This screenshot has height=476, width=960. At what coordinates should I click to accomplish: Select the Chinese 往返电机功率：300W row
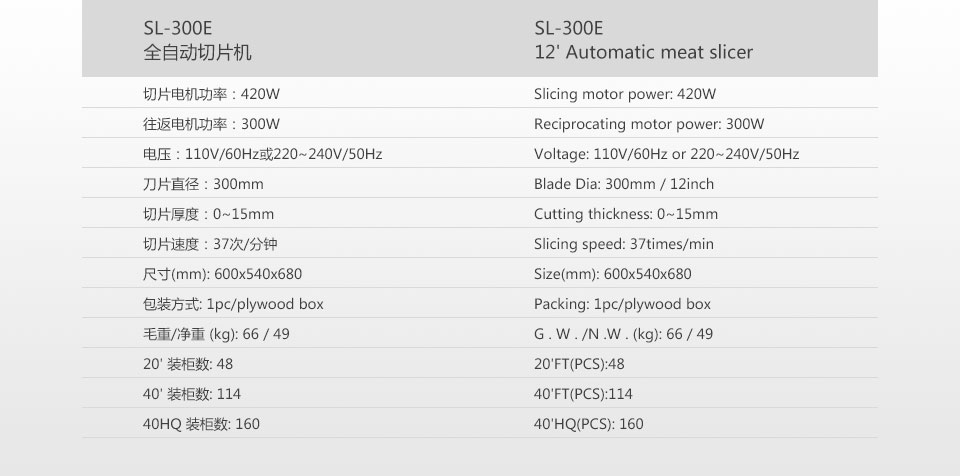click(211, 124)
